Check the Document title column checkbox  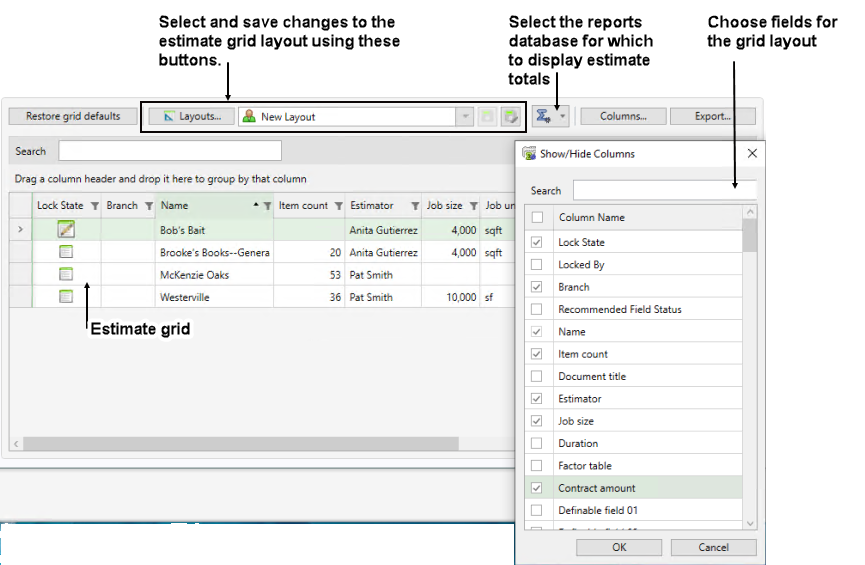coord(537,376)
